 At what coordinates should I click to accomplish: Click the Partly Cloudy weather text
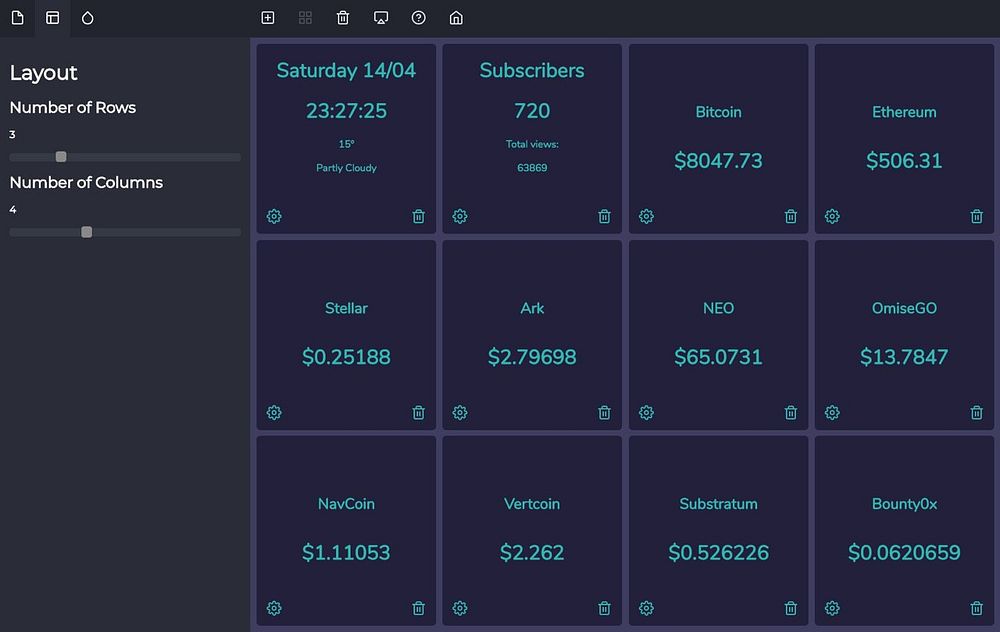346,168
